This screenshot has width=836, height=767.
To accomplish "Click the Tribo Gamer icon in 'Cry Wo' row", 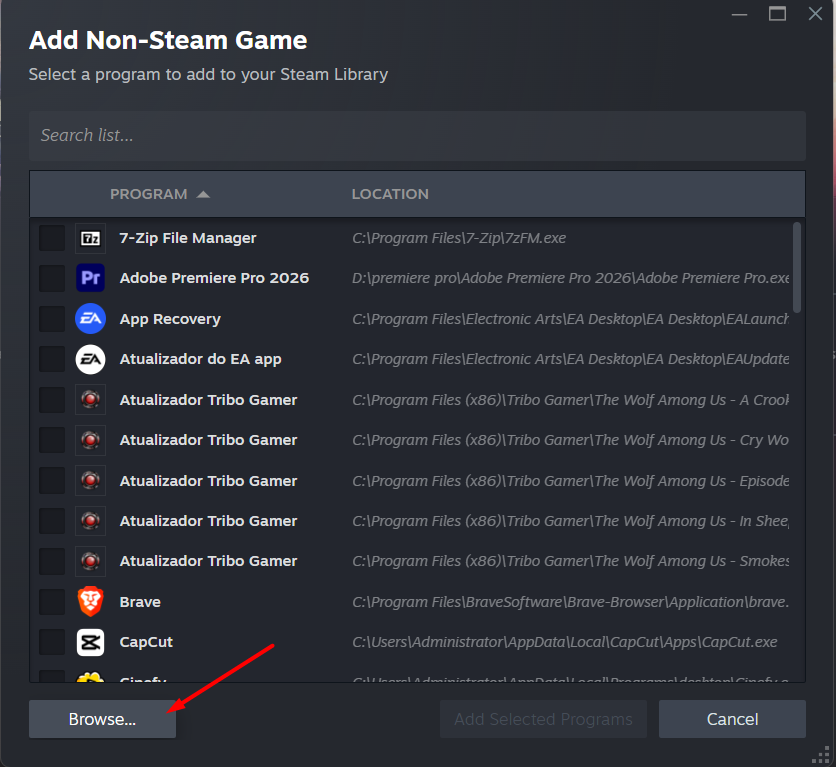I will click(90, 440).
